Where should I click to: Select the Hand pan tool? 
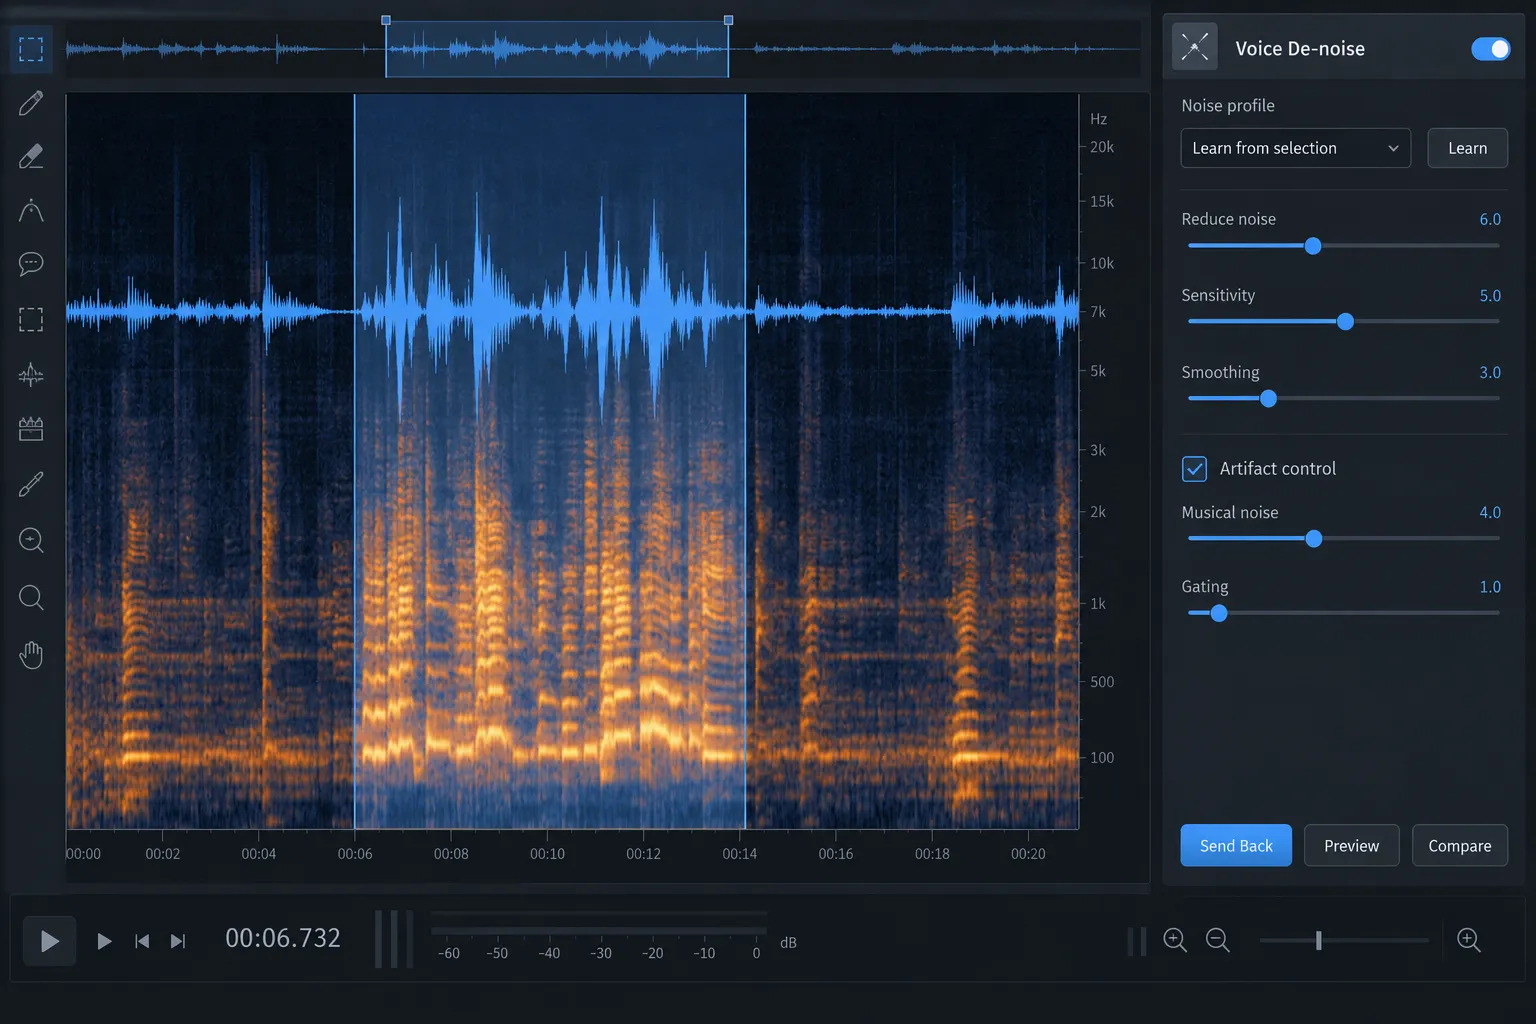[31, 654]
